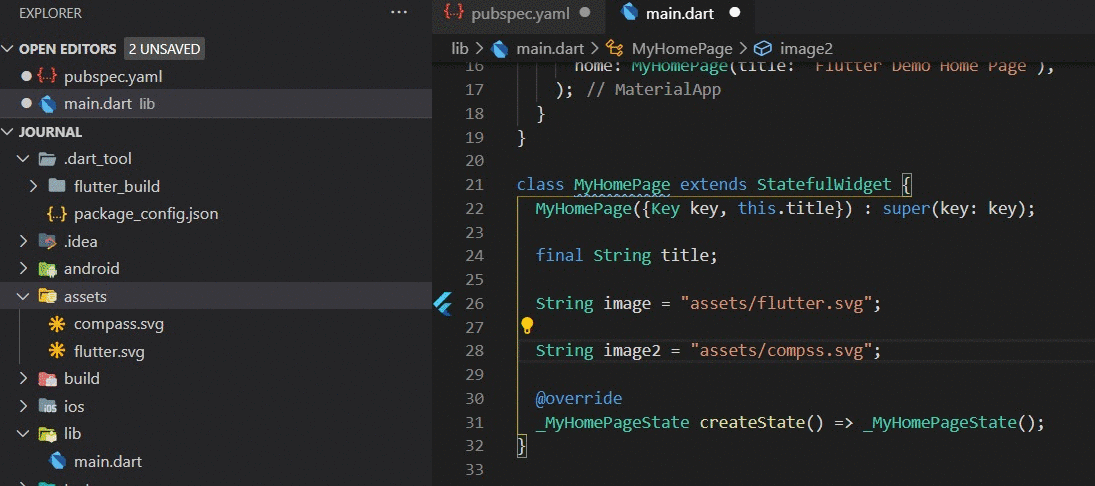Click unsaved dot beside pubspec.yaml in Open Editors

[27, 77]
